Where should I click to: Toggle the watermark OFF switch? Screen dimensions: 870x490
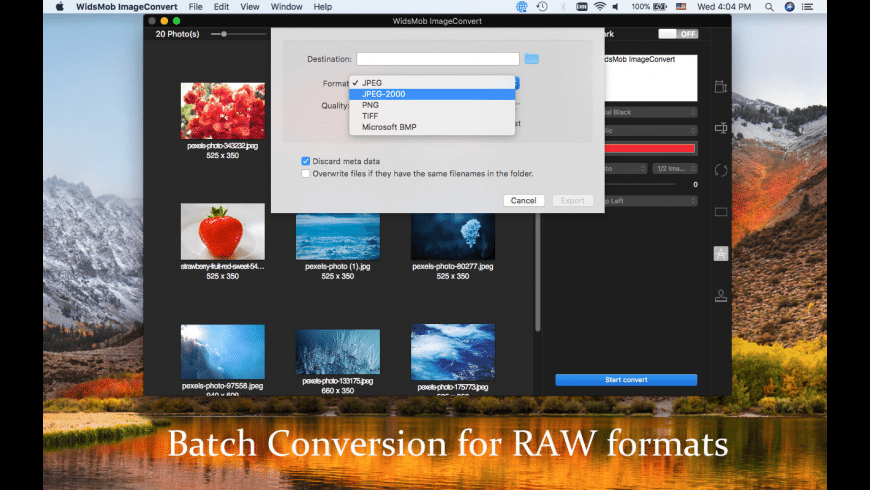click(678, 34)
